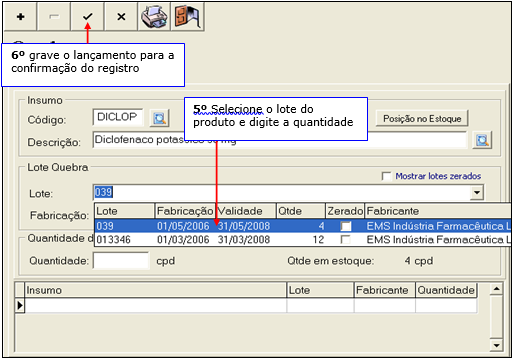
Task: Click the Lote column header in bottom grid
Action: (320, 290)
